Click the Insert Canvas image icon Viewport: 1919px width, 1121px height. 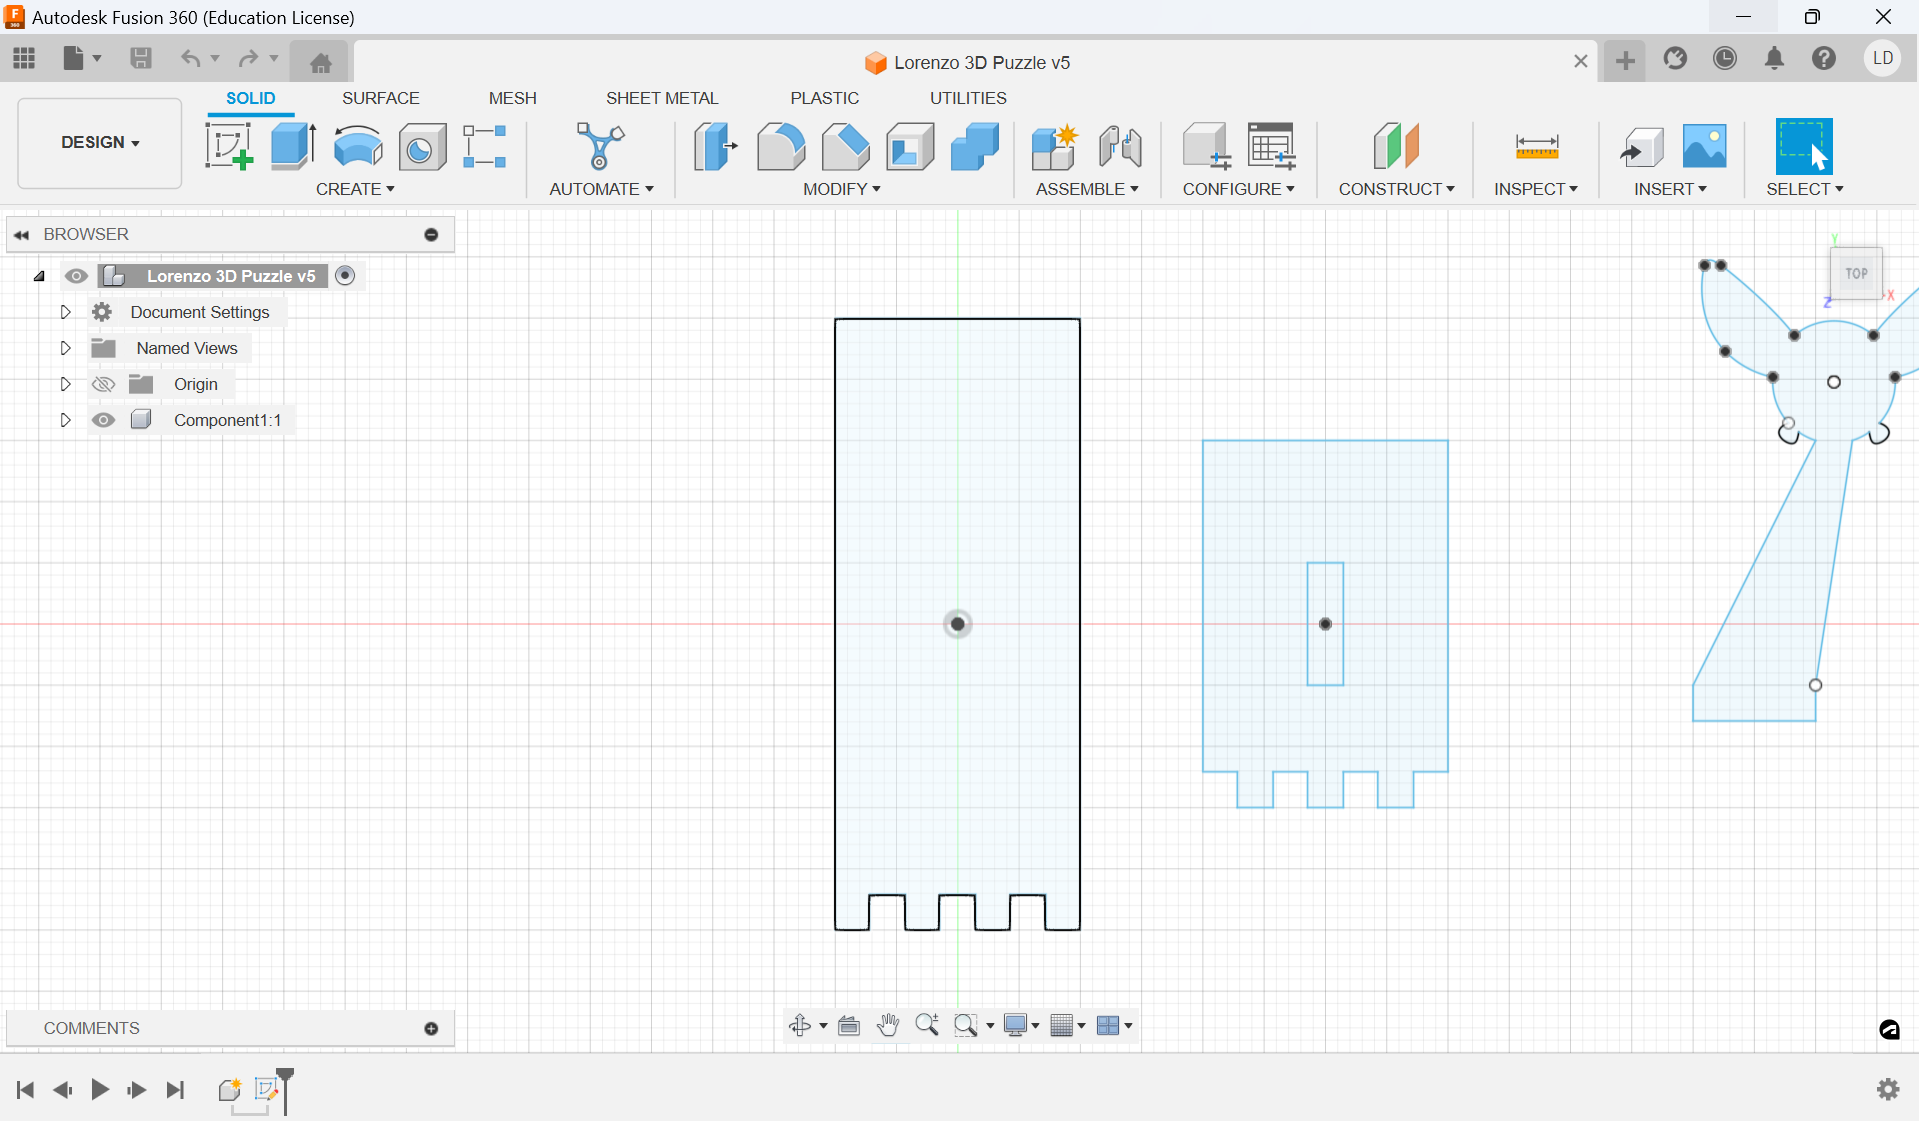coord(1705,147)
